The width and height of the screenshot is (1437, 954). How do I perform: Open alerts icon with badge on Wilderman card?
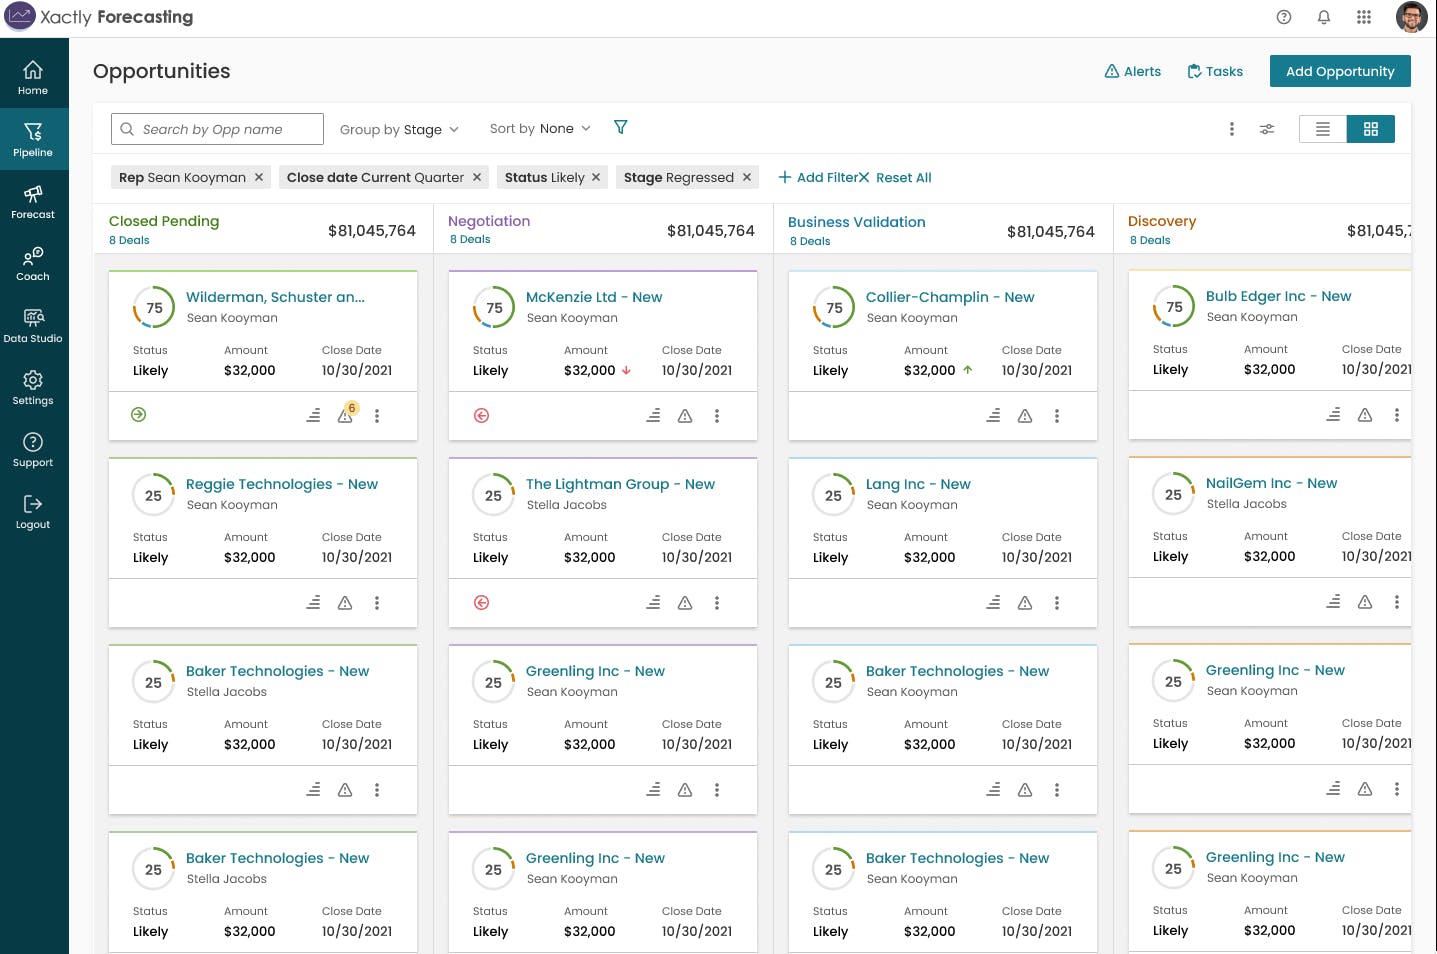click(x=346, y=414)
